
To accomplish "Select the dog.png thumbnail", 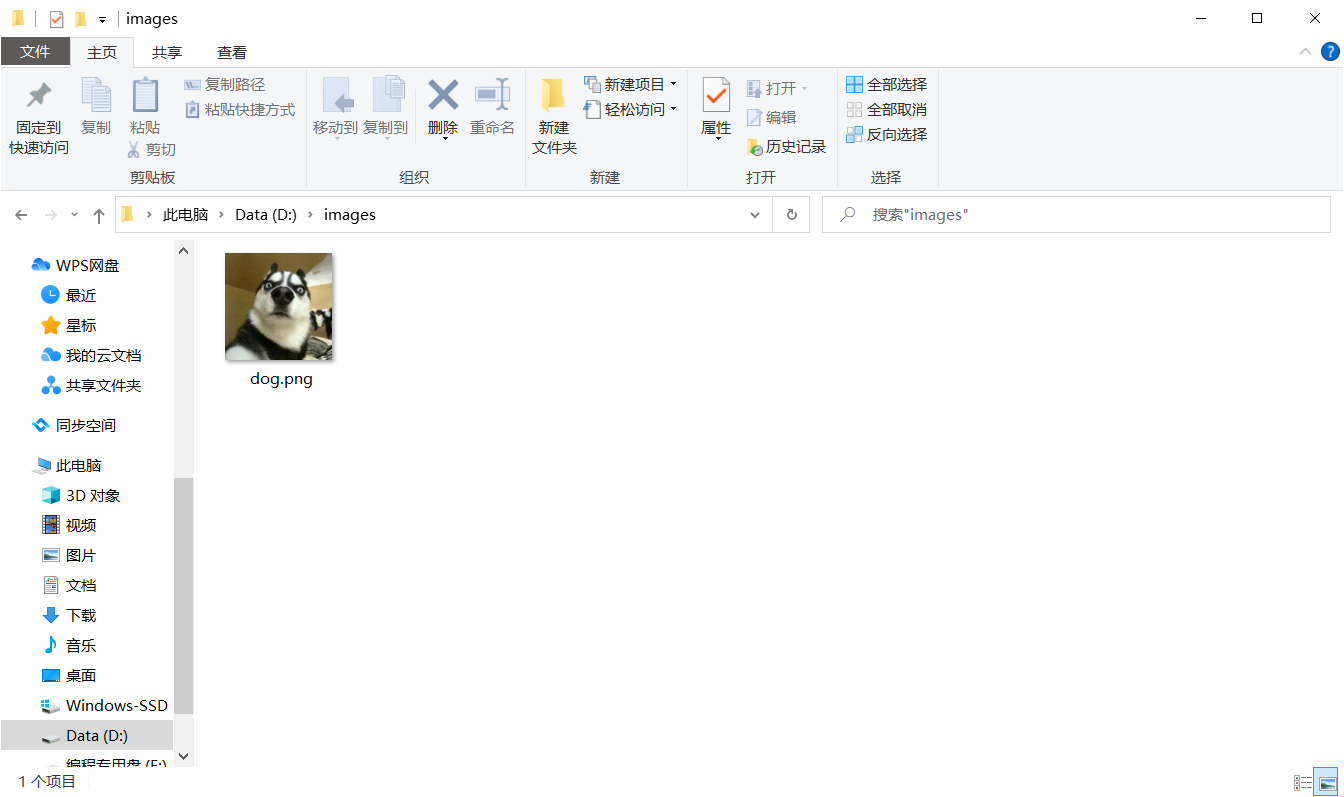I will click(x=279, y=307).
